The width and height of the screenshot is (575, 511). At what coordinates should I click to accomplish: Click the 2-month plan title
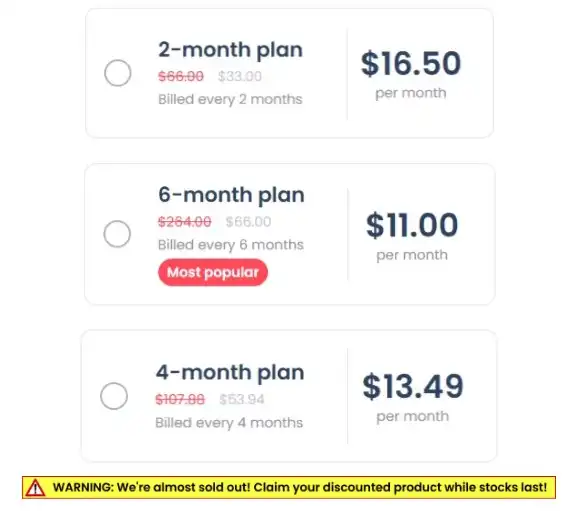(230, 50)
